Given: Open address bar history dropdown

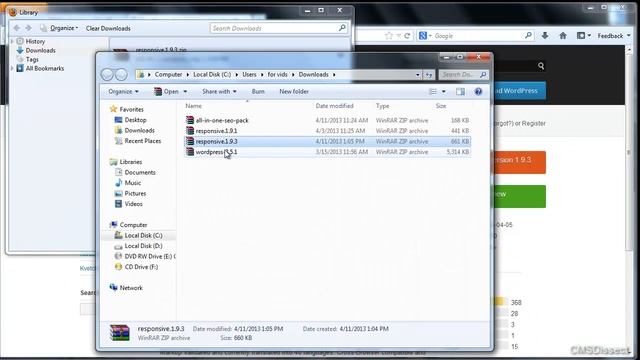Looking at the screenshot, I should tap(417, 75).
